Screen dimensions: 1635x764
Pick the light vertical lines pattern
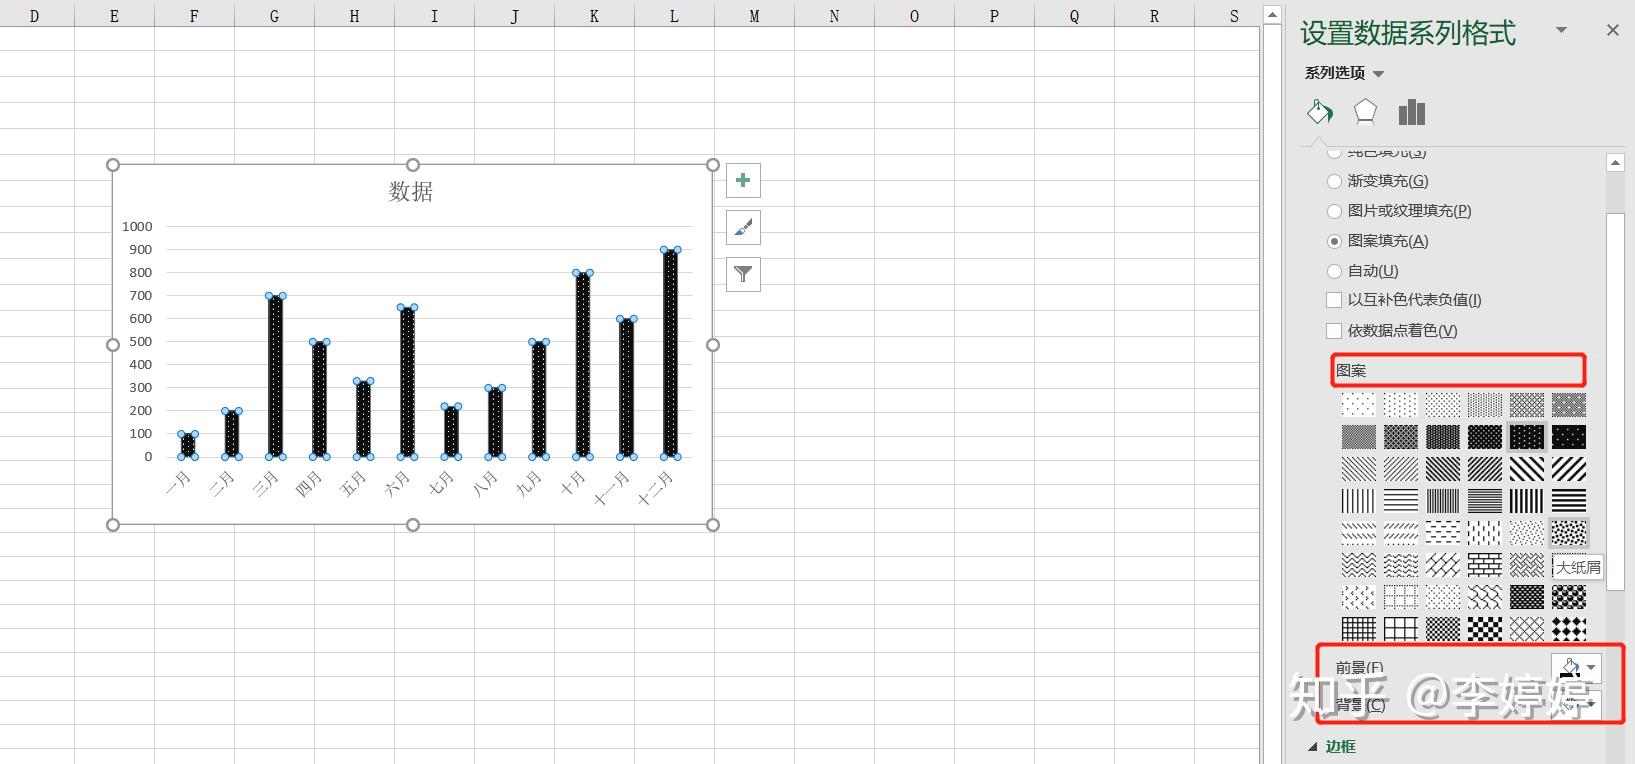tap(1358, 501)
